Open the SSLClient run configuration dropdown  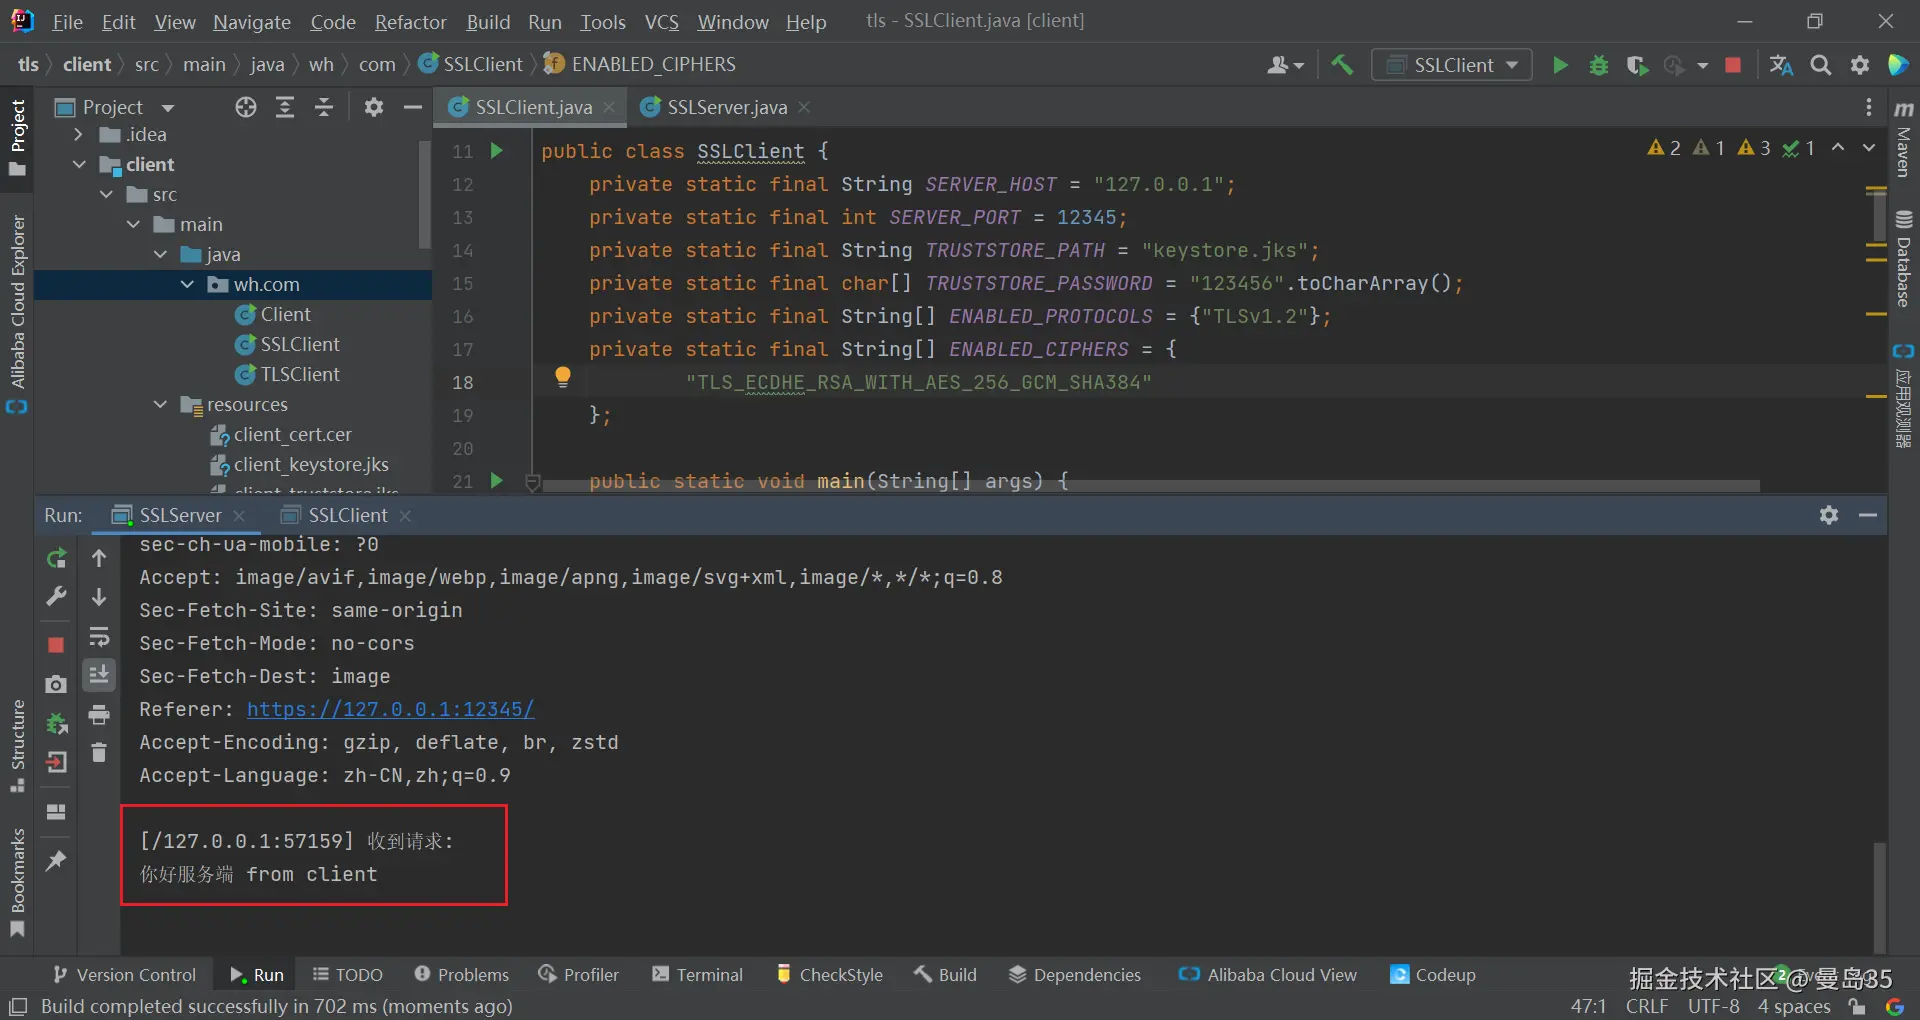pyautogui.click(x=1452, y=65)
